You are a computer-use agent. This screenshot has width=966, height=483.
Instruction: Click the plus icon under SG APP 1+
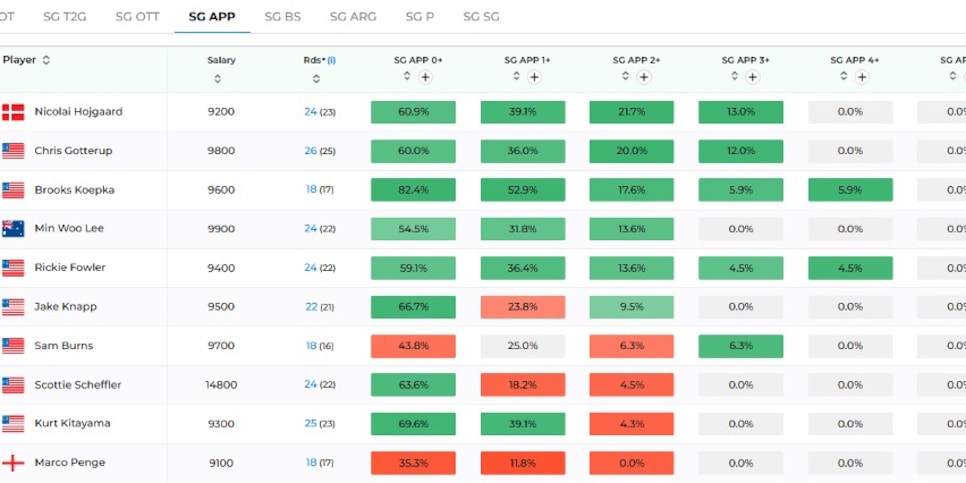point(535,77)
